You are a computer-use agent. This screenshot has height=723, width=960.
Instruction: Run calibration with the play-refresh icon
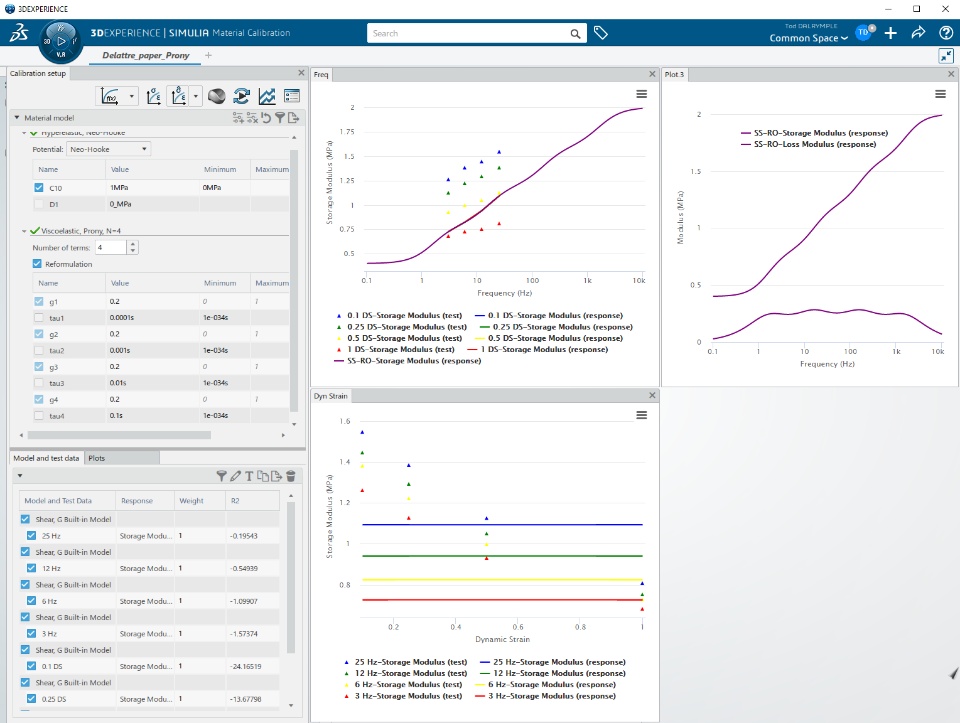point(242,96)
